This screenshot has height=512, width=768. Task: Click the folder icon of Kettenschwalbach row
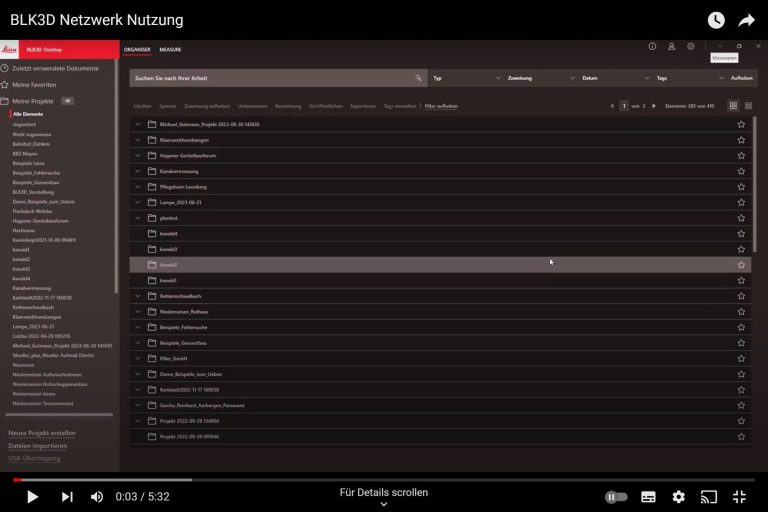152,296
